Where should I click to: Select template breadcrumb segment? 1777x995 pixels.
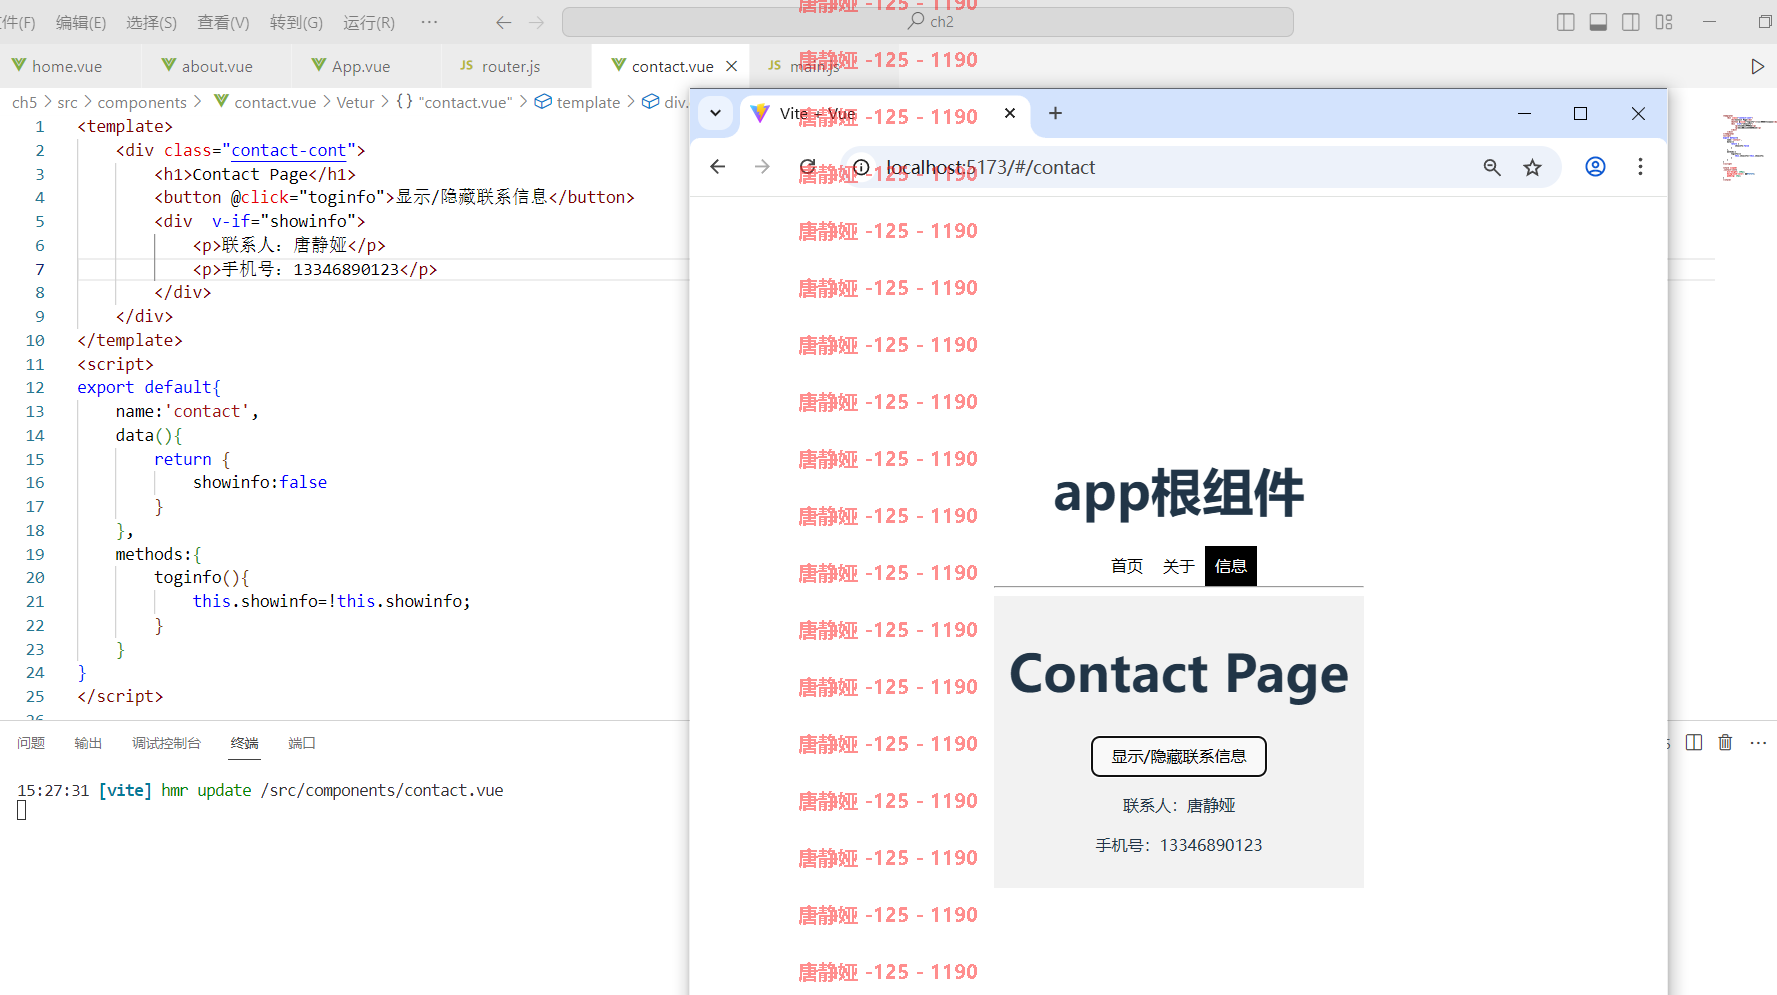[x=578, y=102]
